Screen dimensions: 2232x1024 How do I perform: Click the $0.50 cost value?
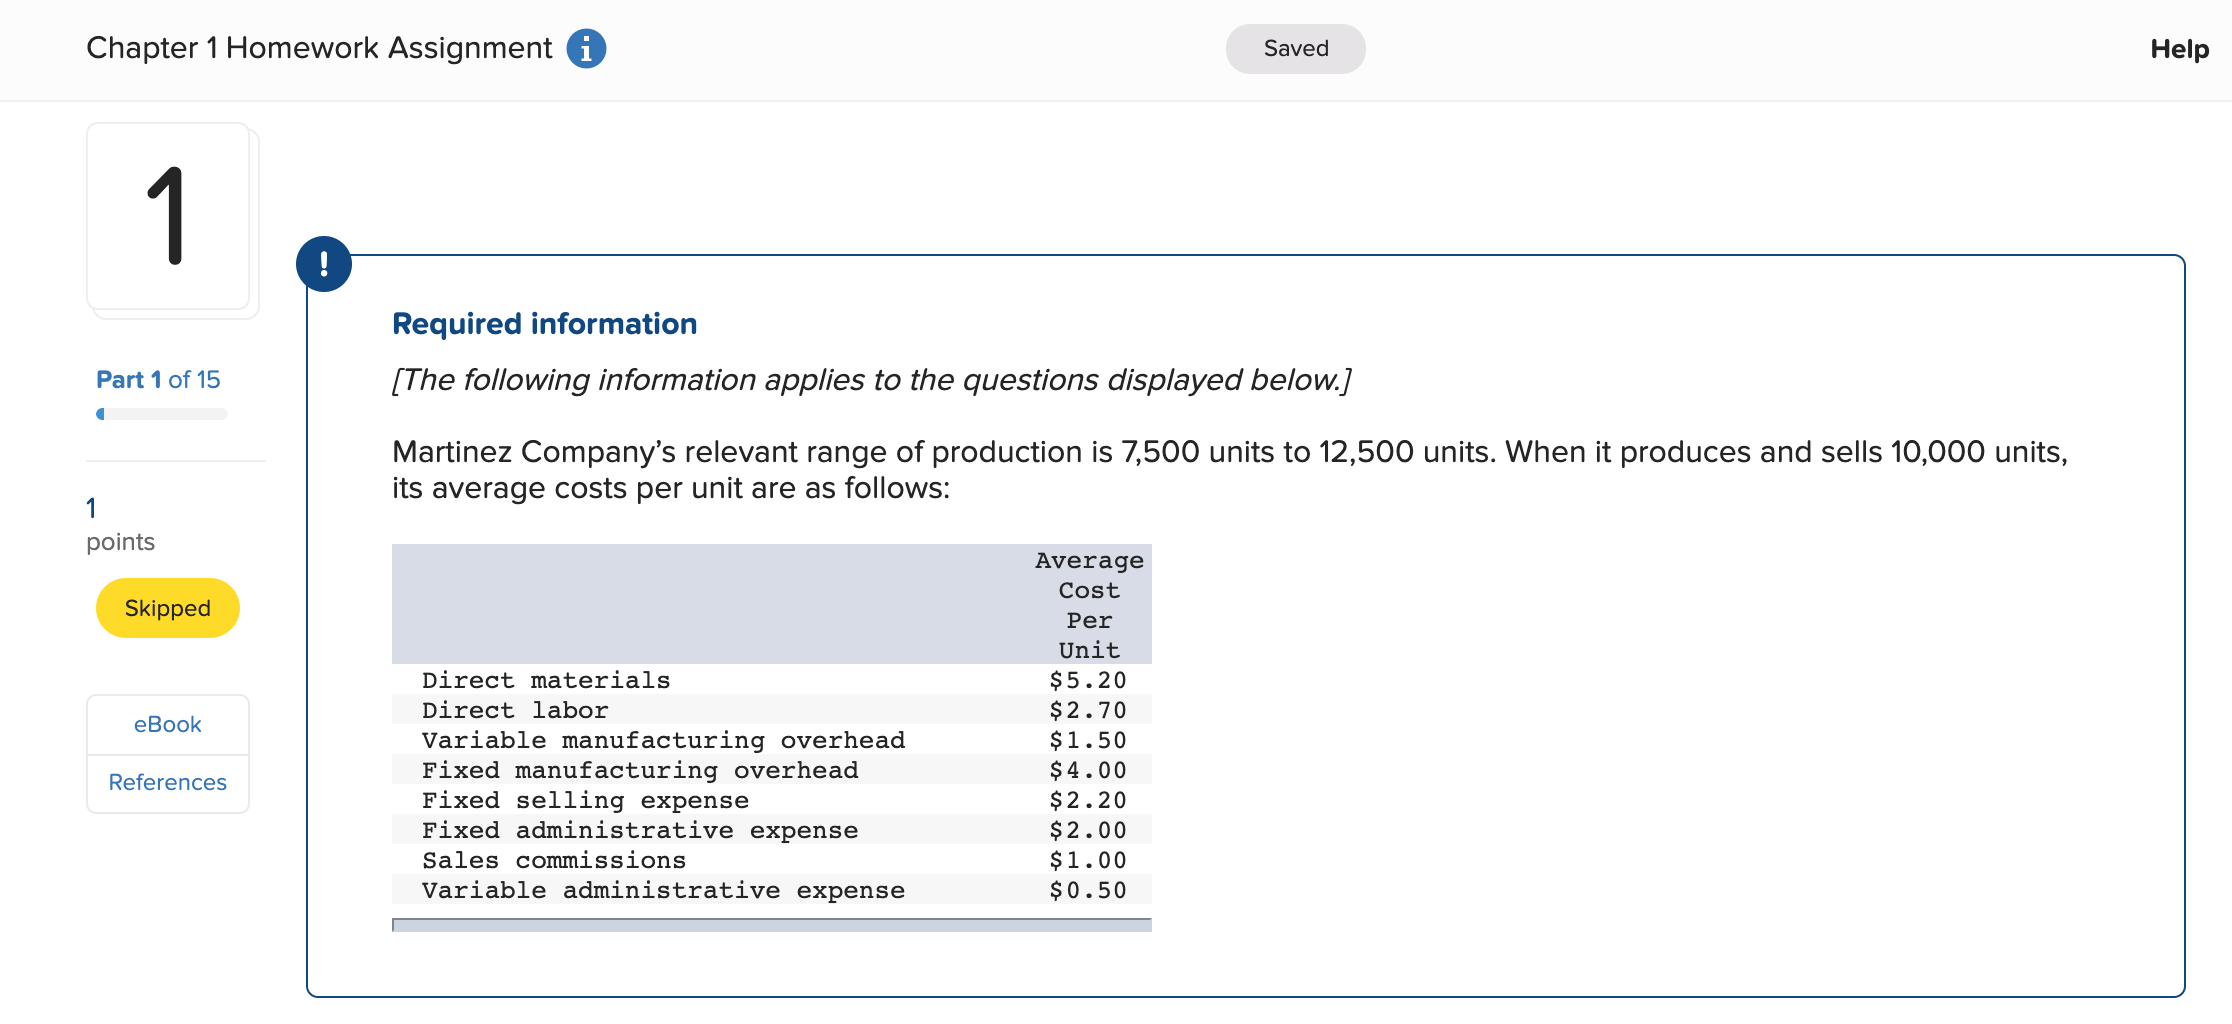pos(1088,890)
